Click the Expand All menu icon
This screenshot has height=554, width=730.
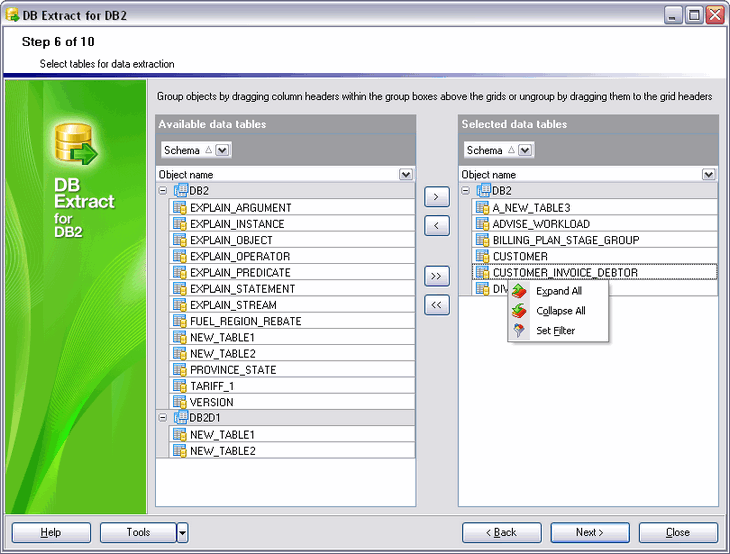pos(519,291)
